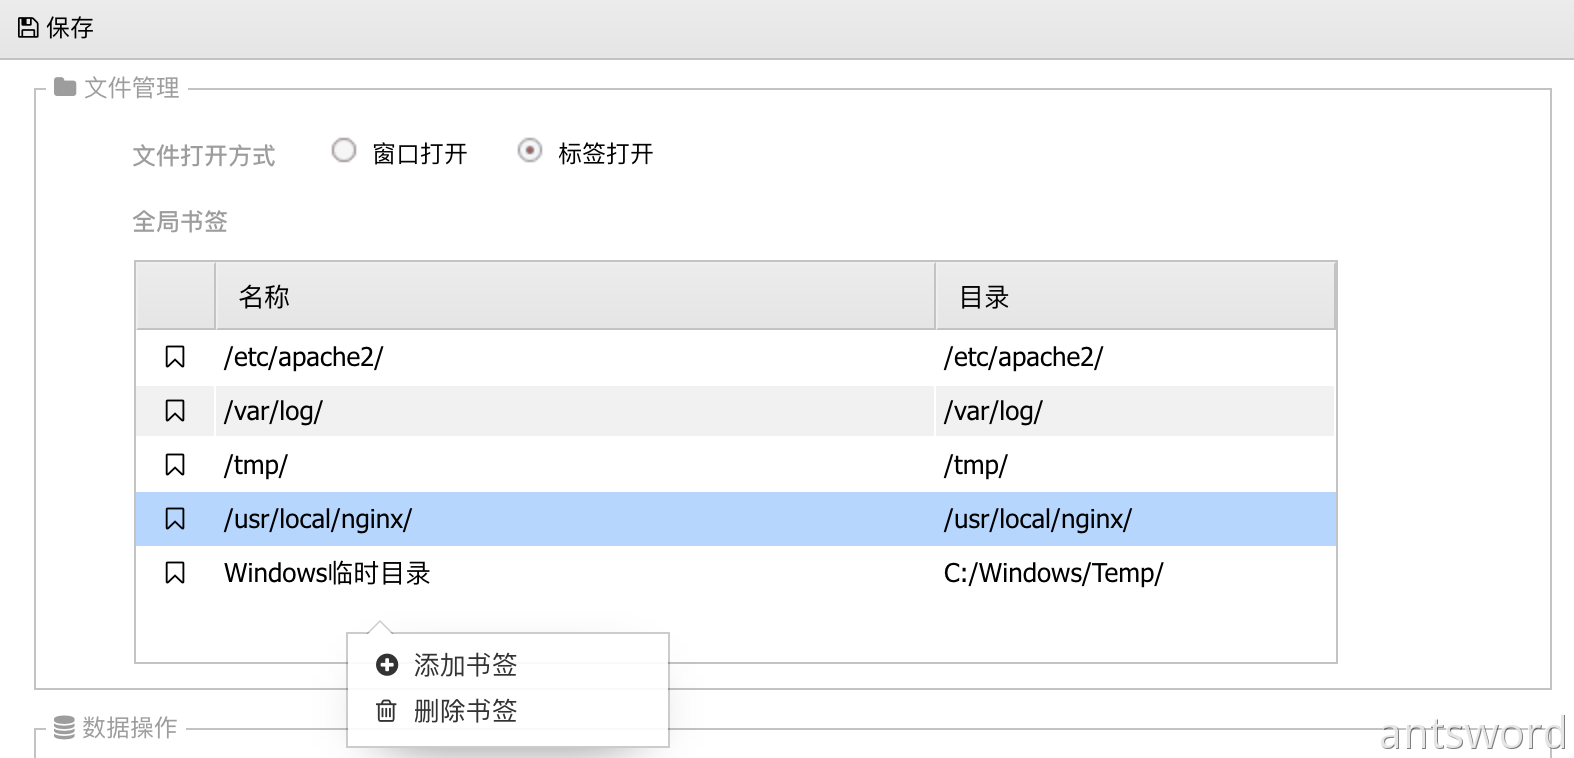Click the bookmark icon for /var/log/
1574x758 pixels.
(175, 411)
